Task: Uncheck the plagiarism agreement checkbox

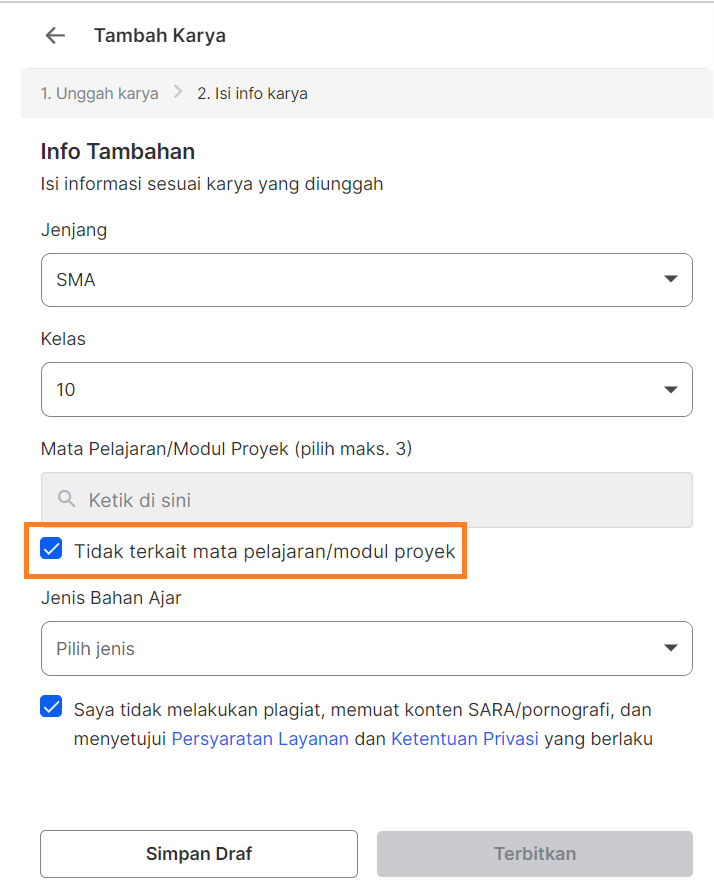Action: (50, 706)
